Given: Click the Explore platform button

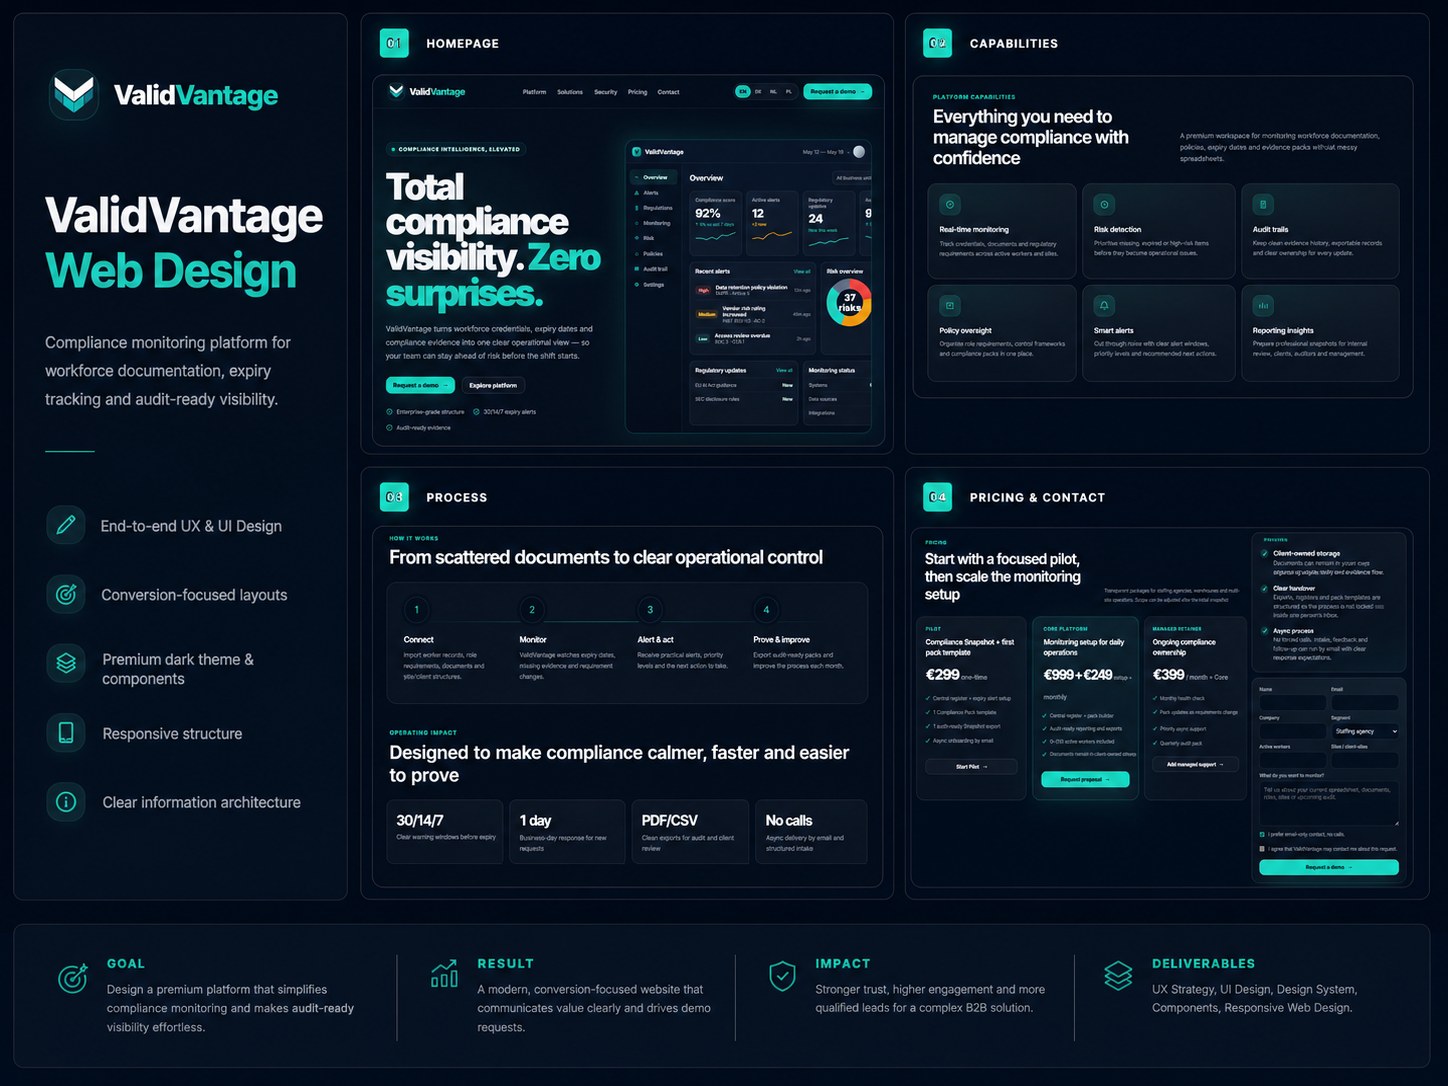Looking at the screenshot, I should (494, 385).
